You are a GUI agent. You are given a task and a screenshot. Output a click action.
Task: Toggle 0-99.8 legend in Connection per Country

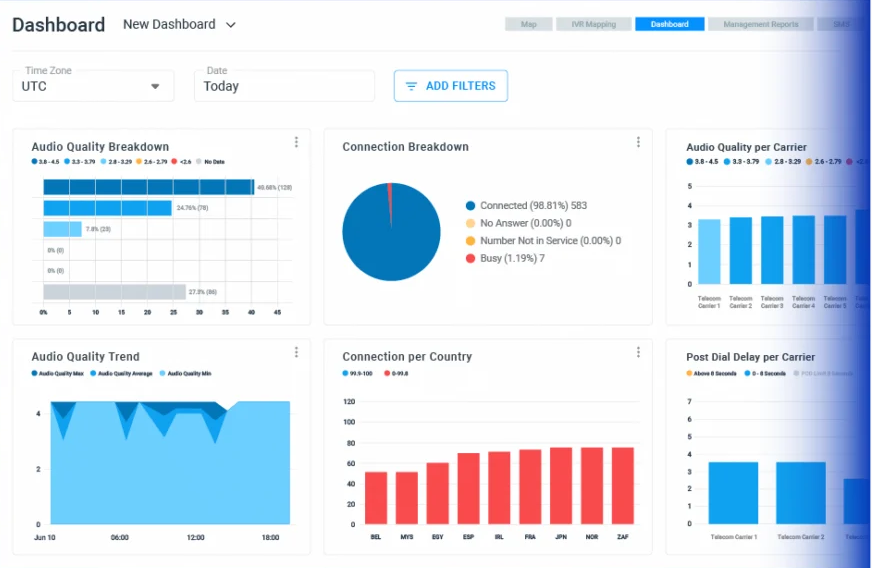pyautogui.click(x=396, y=374)
